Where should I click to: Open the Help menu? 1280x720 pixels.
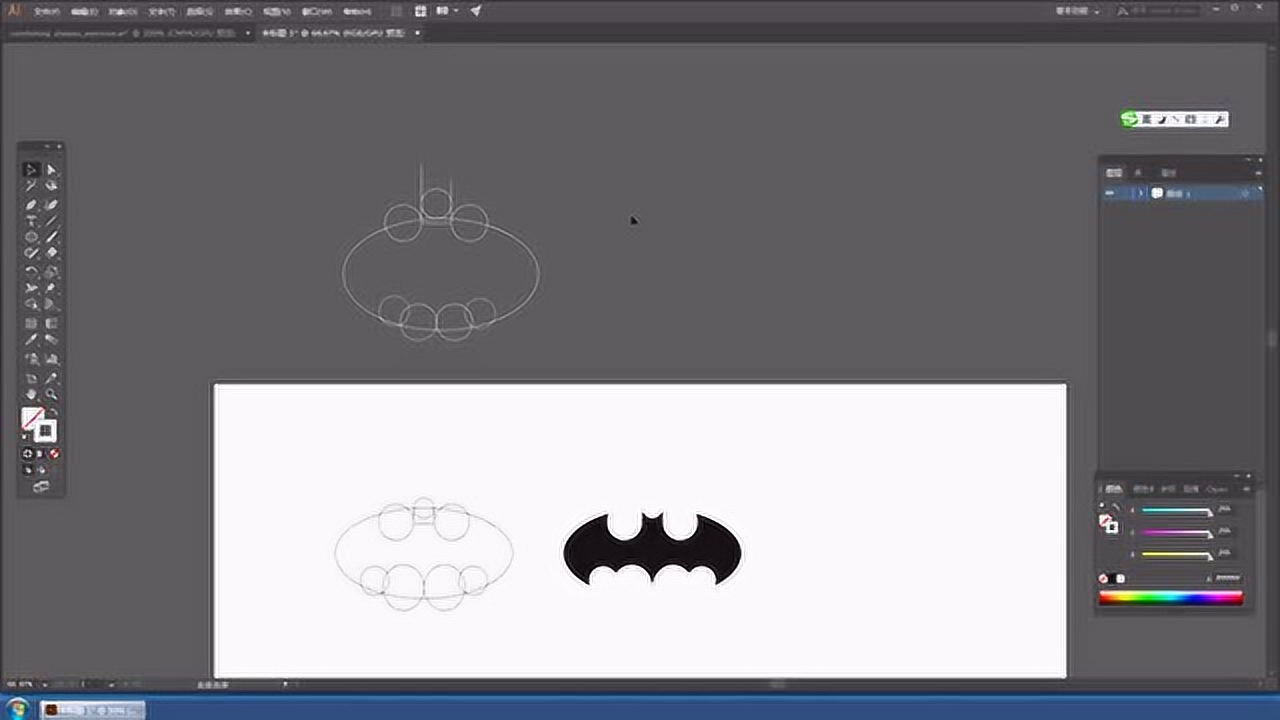(x=357, y=11)
